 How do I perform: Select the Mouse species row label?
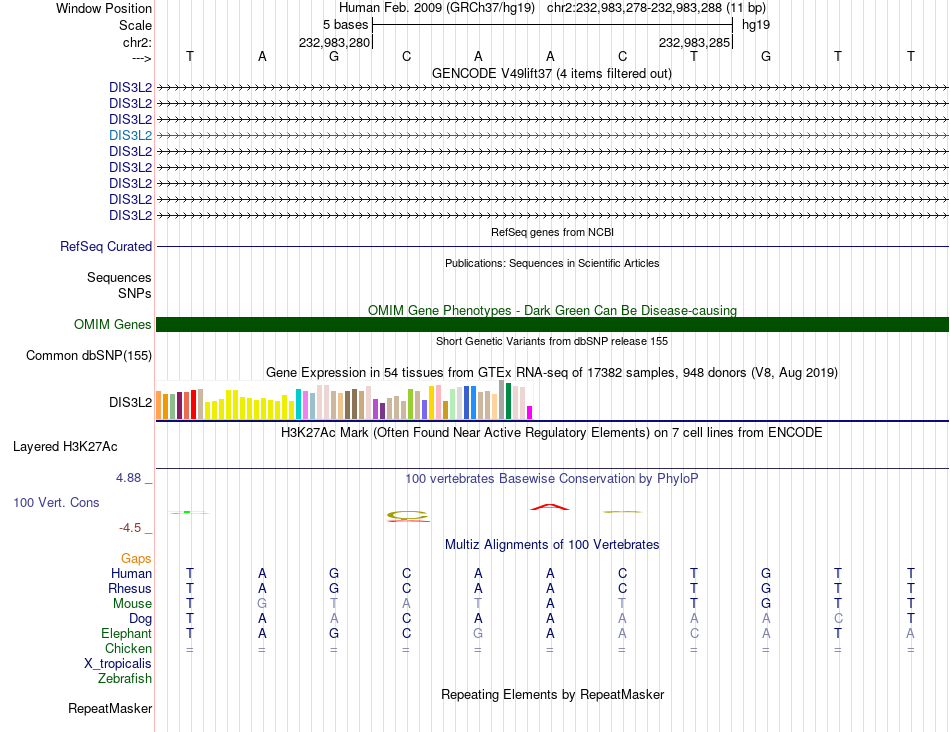pos(132,604)
